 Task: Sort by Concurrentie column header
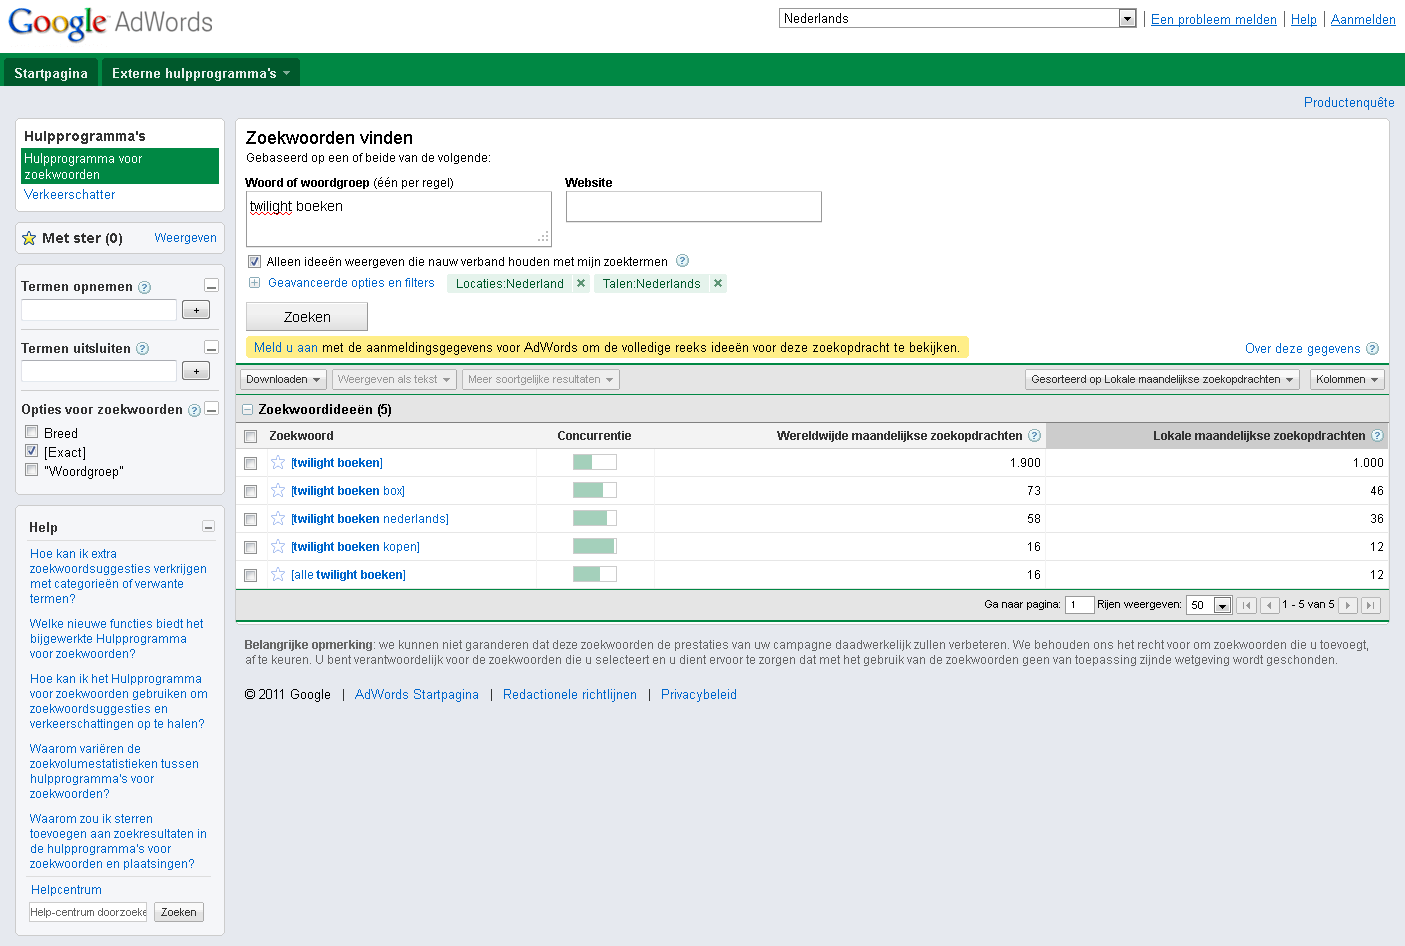[594, 436]
